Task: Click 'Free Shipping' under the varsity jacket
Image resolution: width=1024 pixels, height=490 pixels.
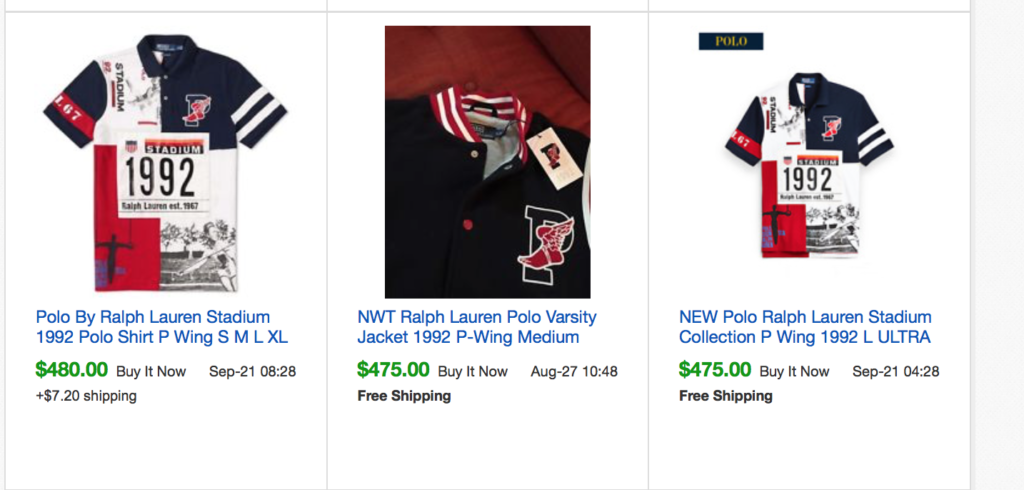Action: pyautogui.click(x=404, y=396)
